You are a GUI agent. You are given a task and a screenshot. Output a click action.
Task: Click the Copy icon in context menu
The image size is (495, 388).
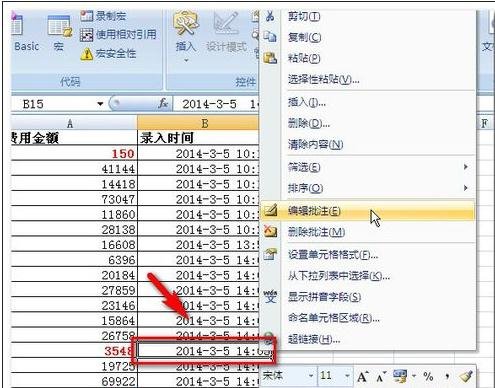point(270,37)
